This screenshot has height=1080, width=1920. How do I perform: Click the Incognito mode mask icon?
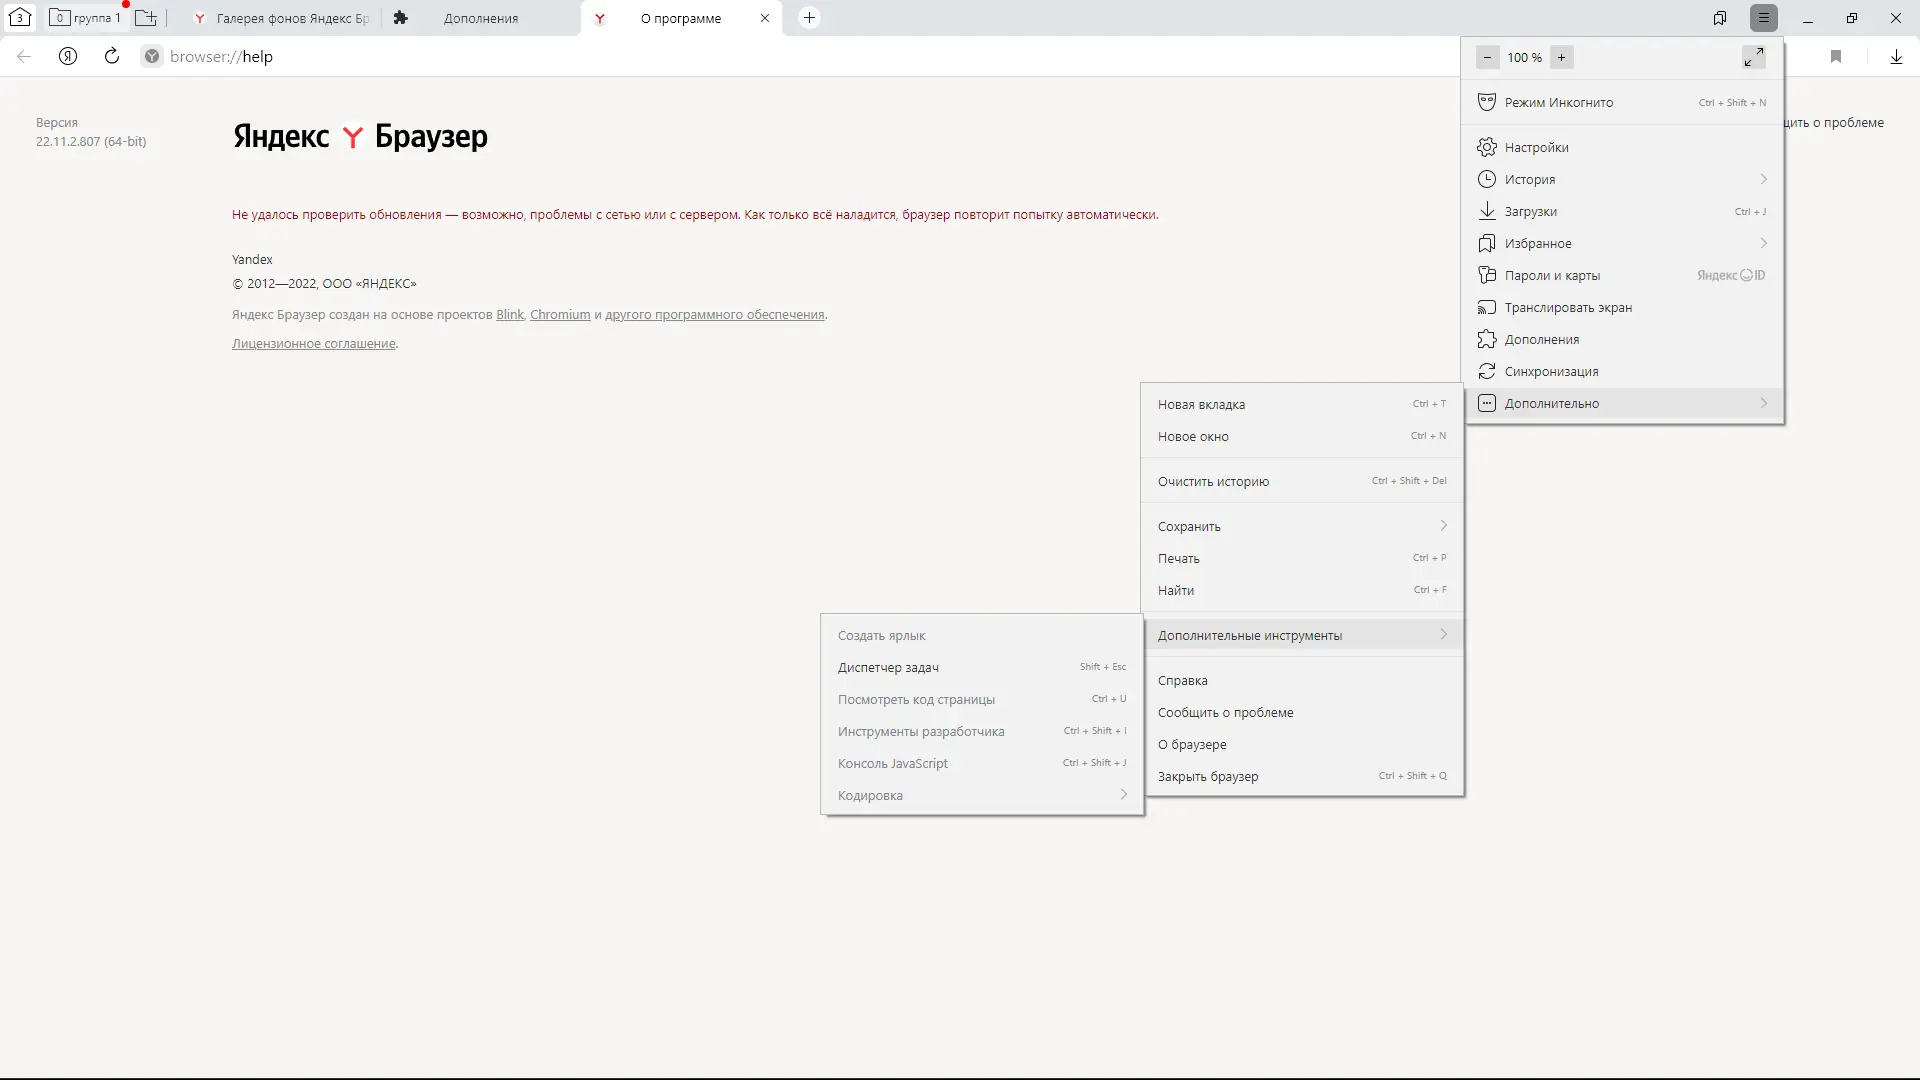[x=1487, y=102]
